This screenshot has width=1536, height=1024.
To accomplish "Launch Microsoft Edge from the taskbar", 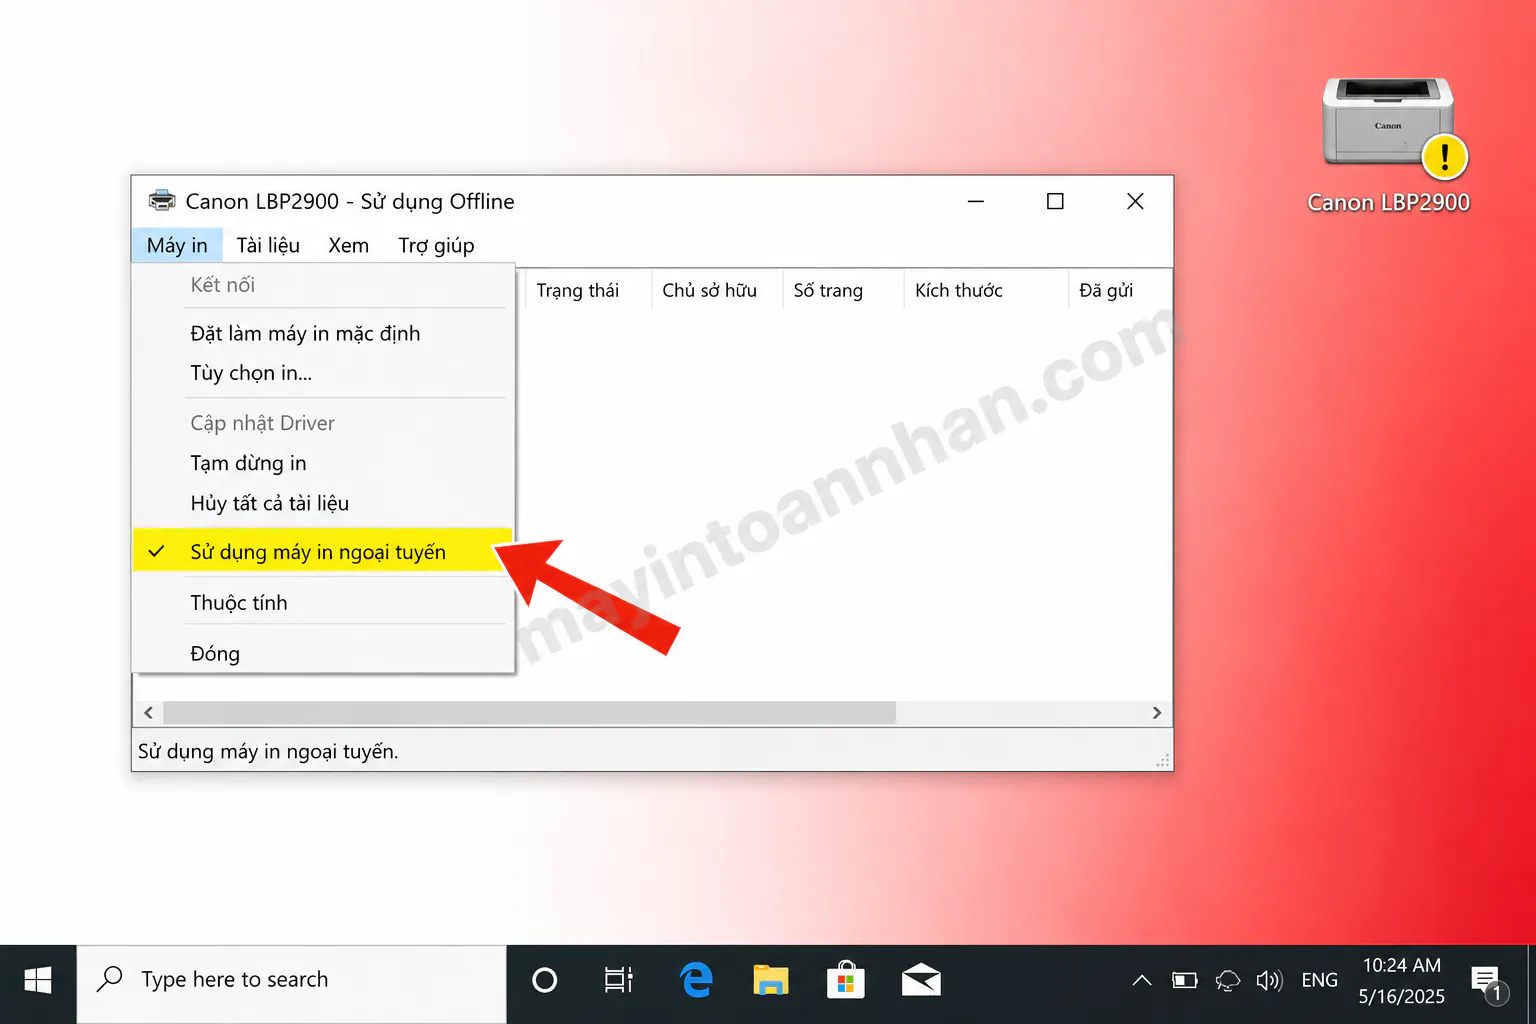I will tap(696, 980).
